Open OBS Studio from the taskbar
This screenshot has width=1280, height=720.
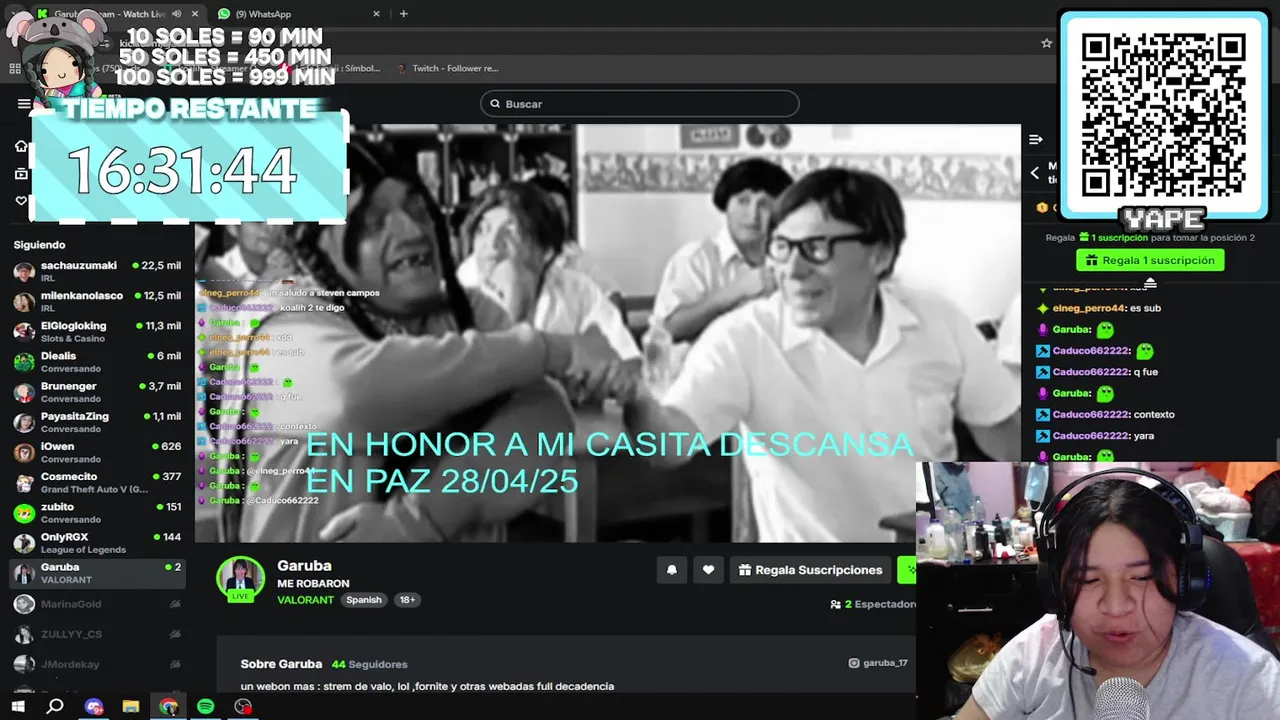(x=243, y=707)
